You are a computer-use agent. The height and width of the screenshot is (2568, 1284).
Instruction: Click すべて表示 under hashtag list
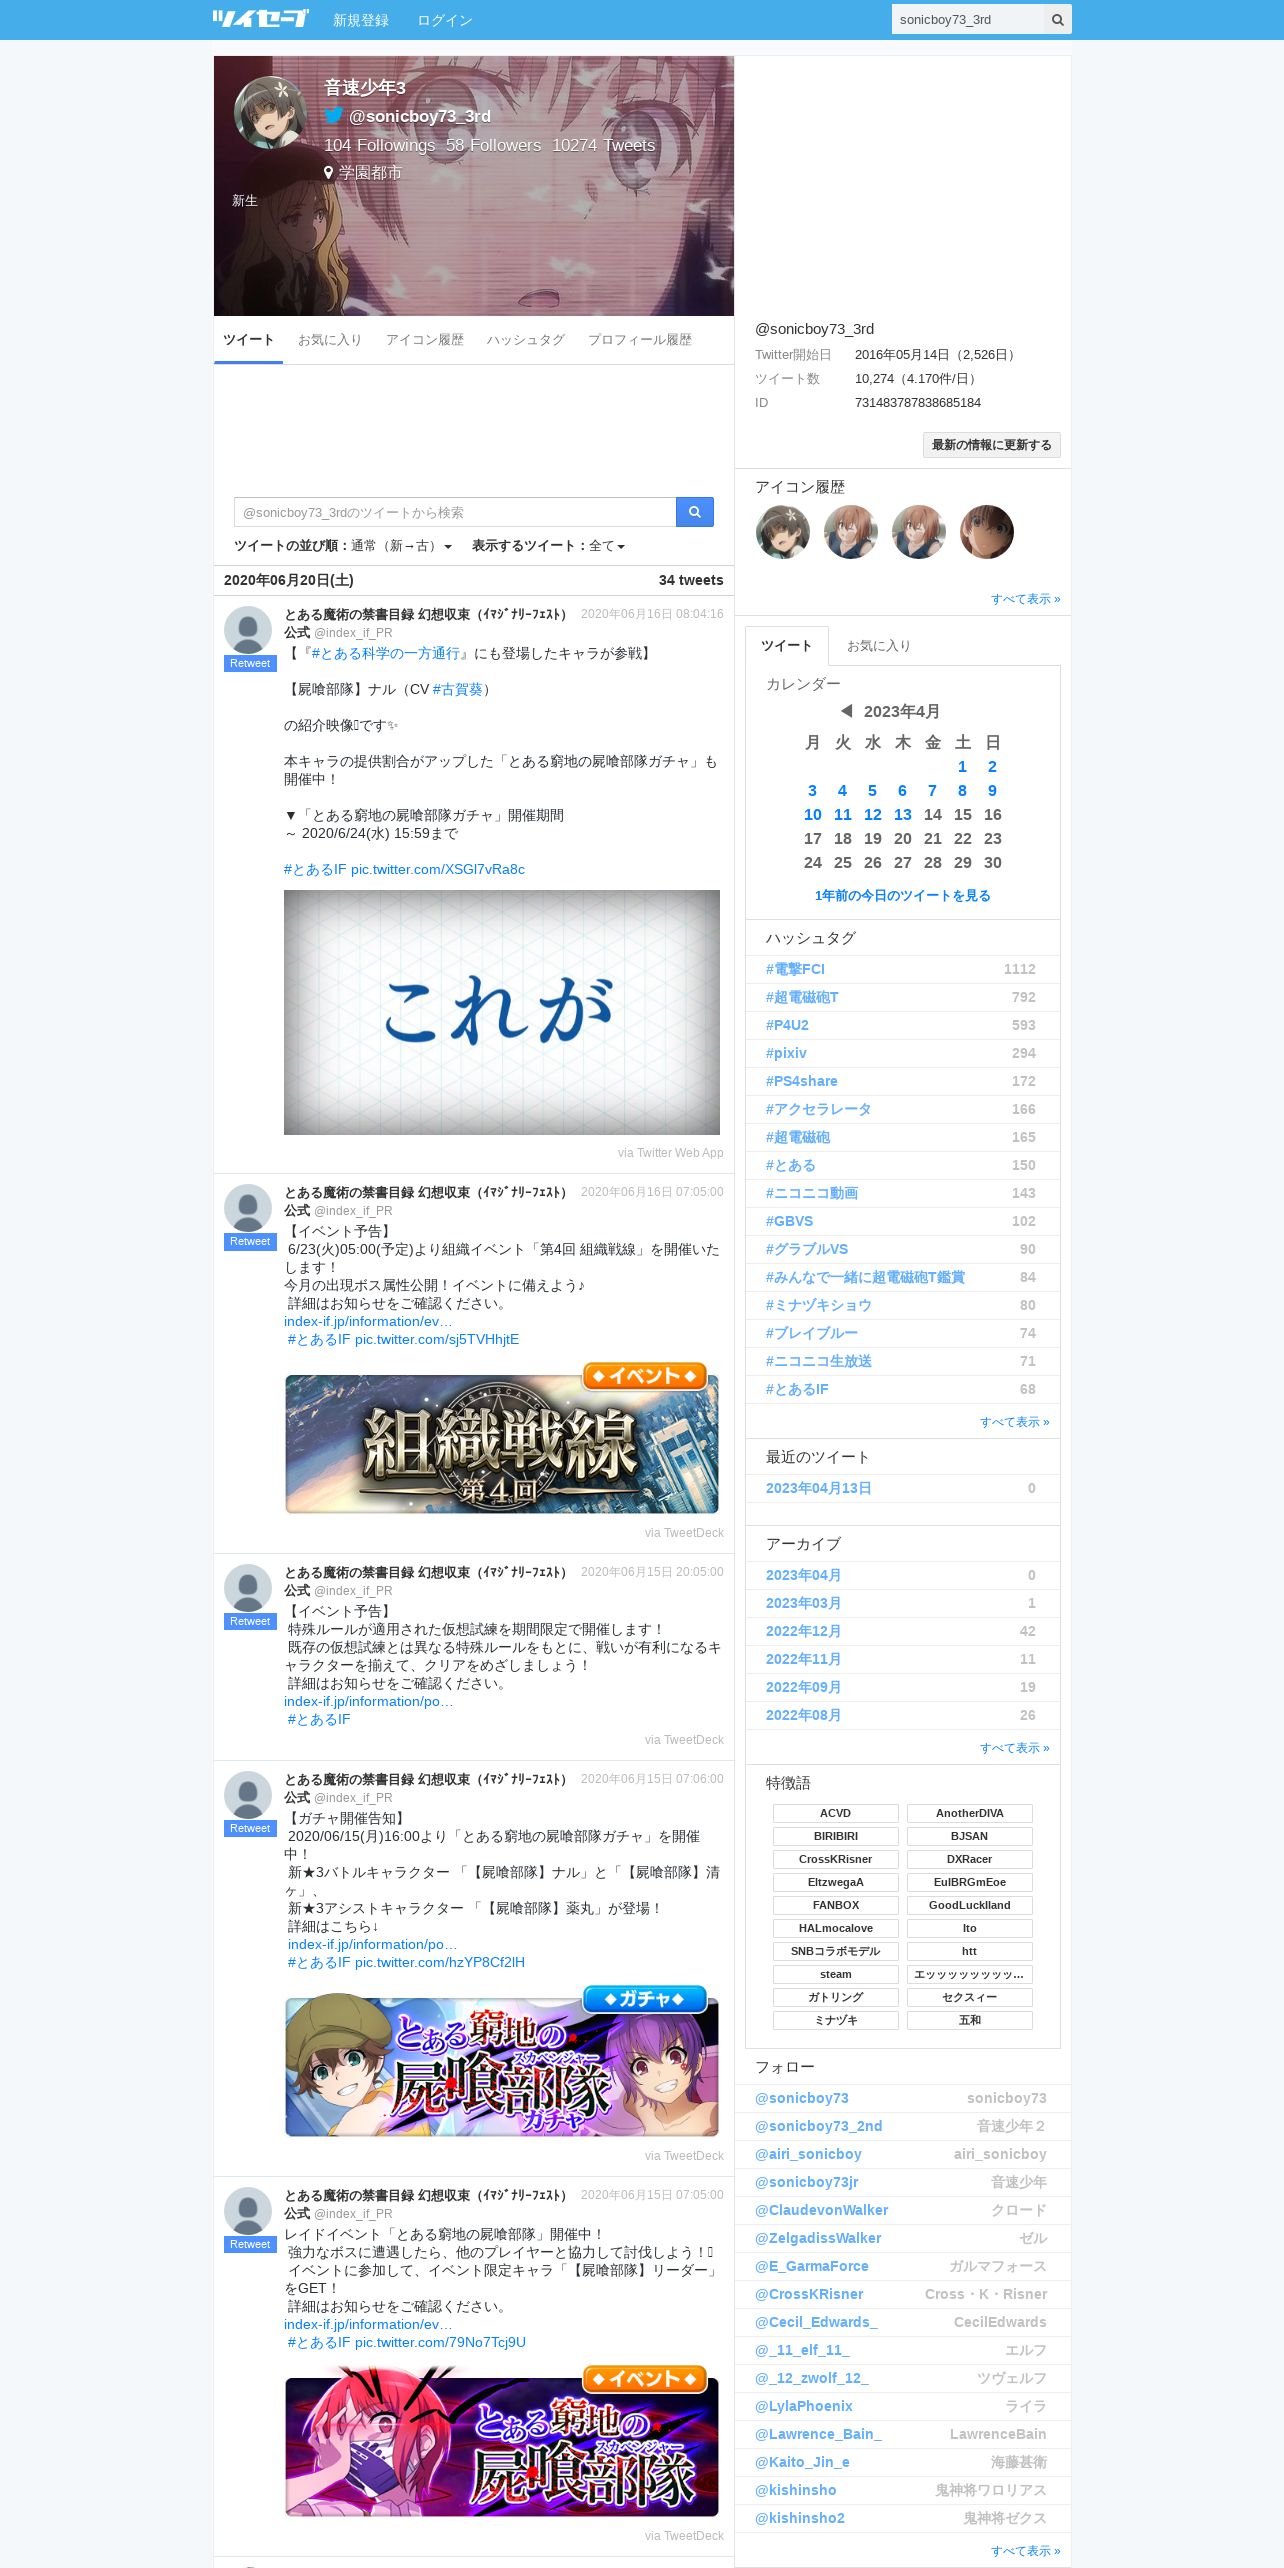click(x=1014, y=1422)
